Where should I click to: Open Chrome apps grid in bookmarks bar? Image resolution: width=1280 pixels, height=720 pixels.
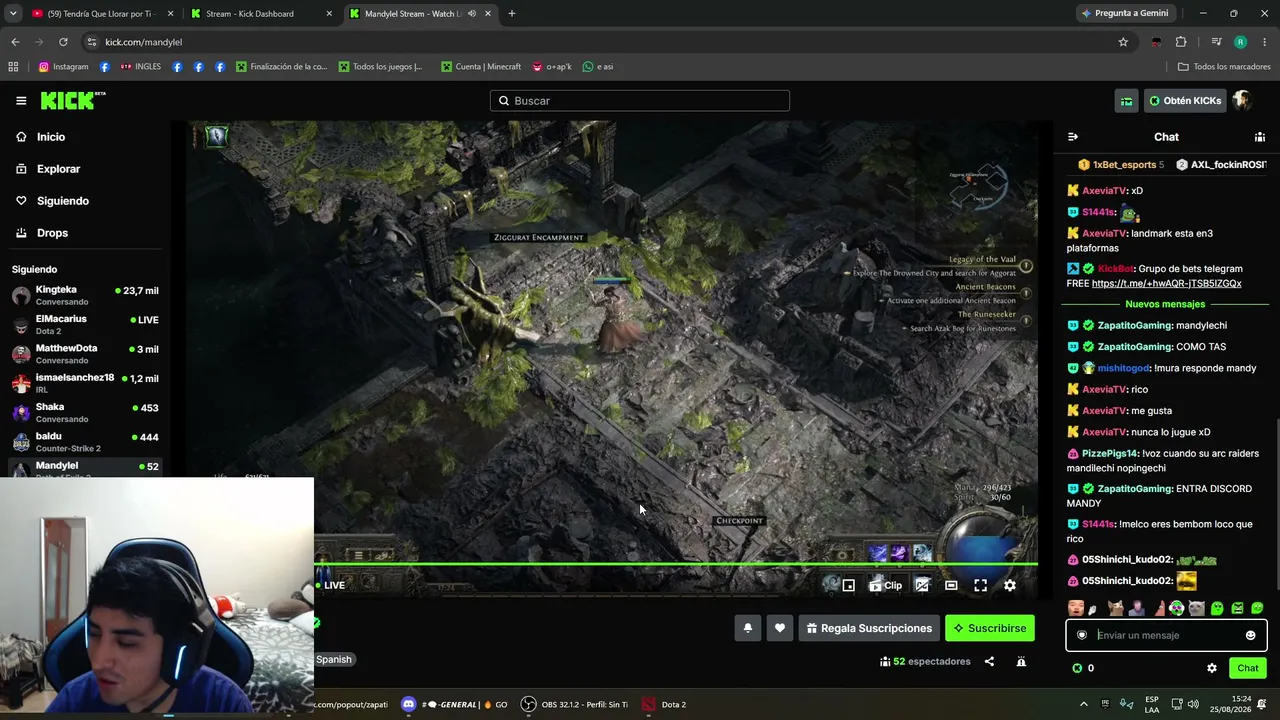13,67
